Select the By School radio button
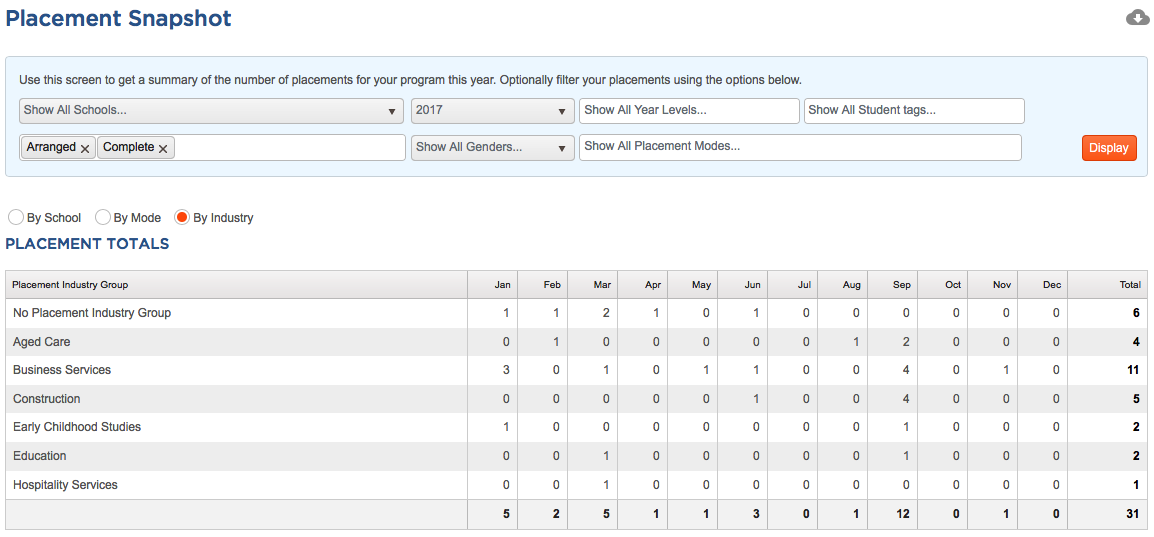 [x=15, y=218]
